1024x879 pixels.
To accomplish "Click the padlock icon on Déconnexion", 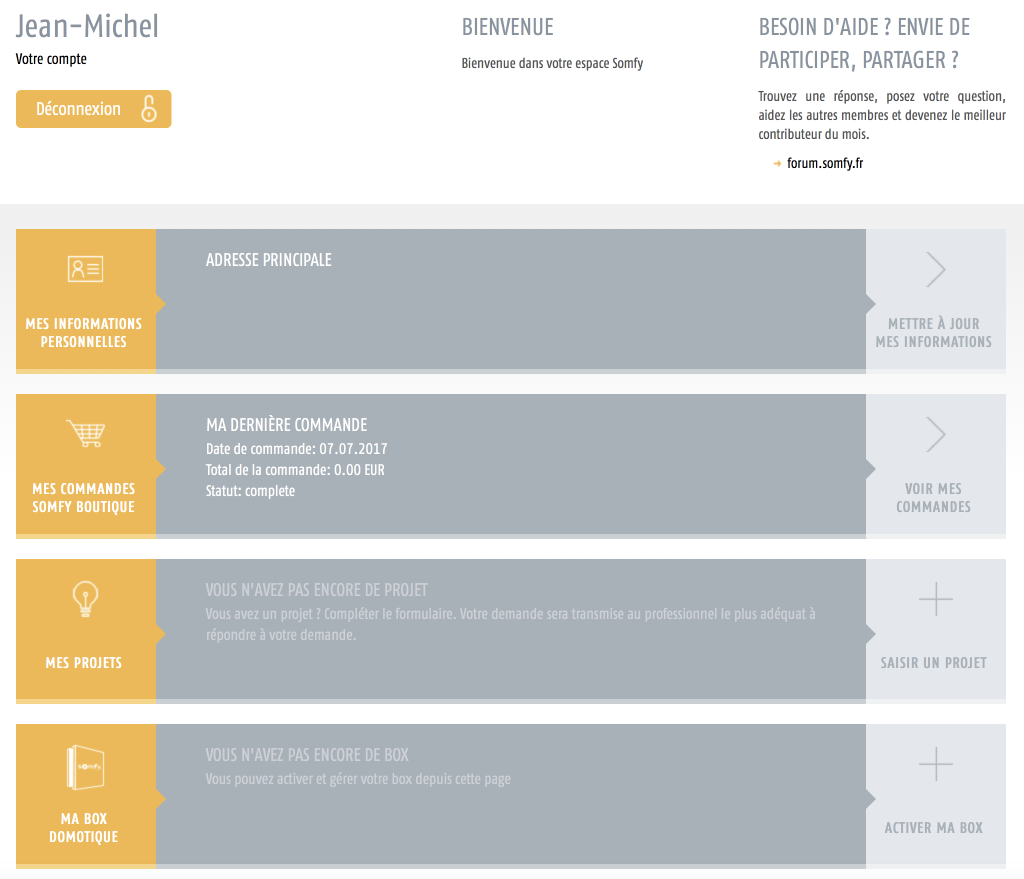I will pyautogui.click(x=149, y=109).
